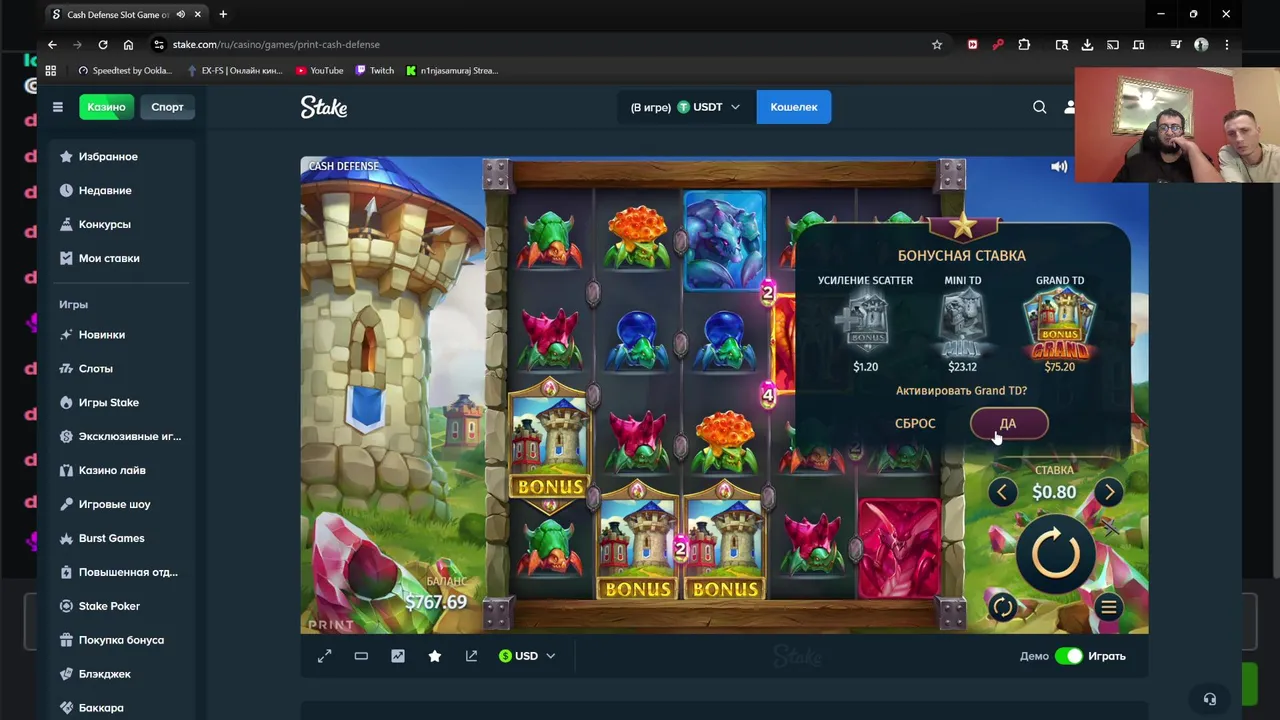Select the Mini TD bonus icon

[x=963, y=322]
